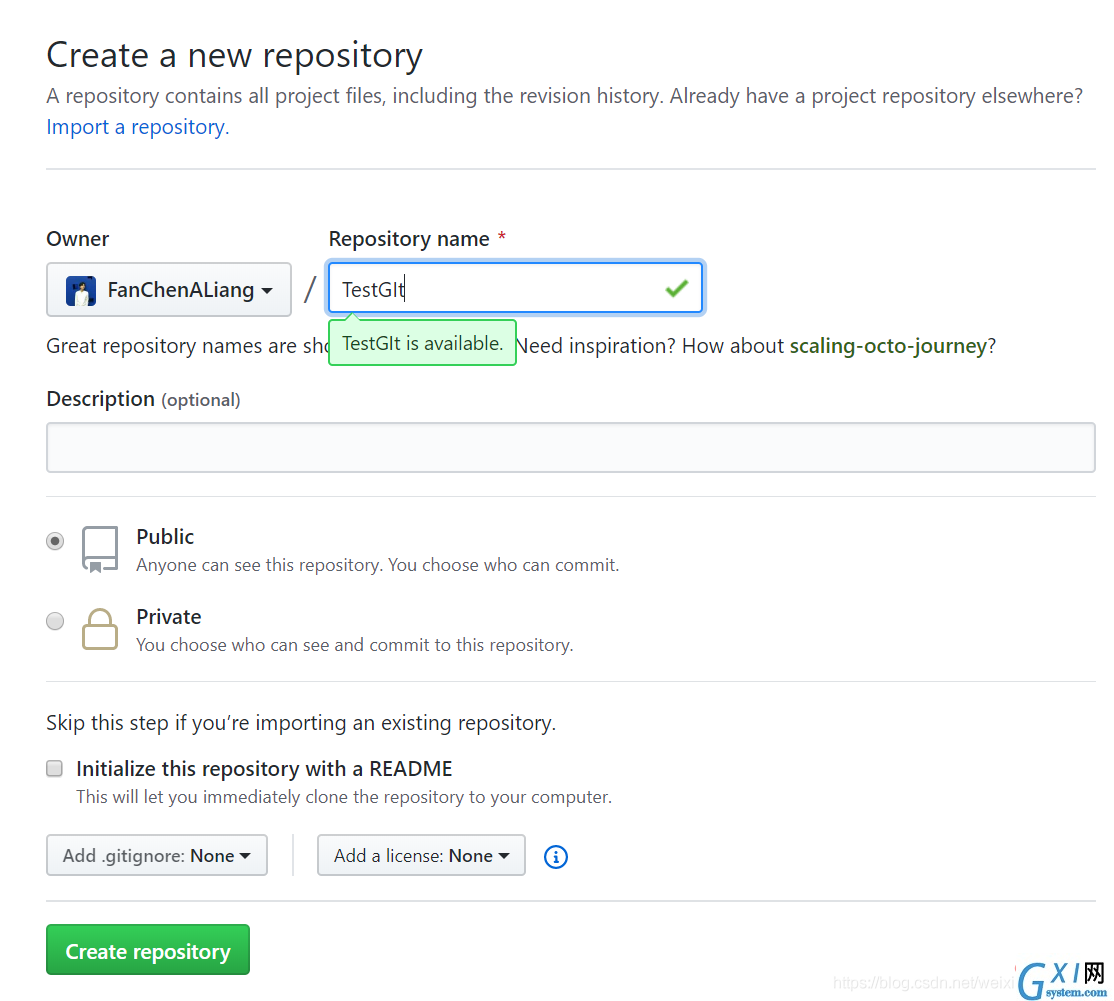Click 'Skip this step if you're importing' text
Screen dimensions: 1114x1001
pyautogui.click(x=301, y=723)
